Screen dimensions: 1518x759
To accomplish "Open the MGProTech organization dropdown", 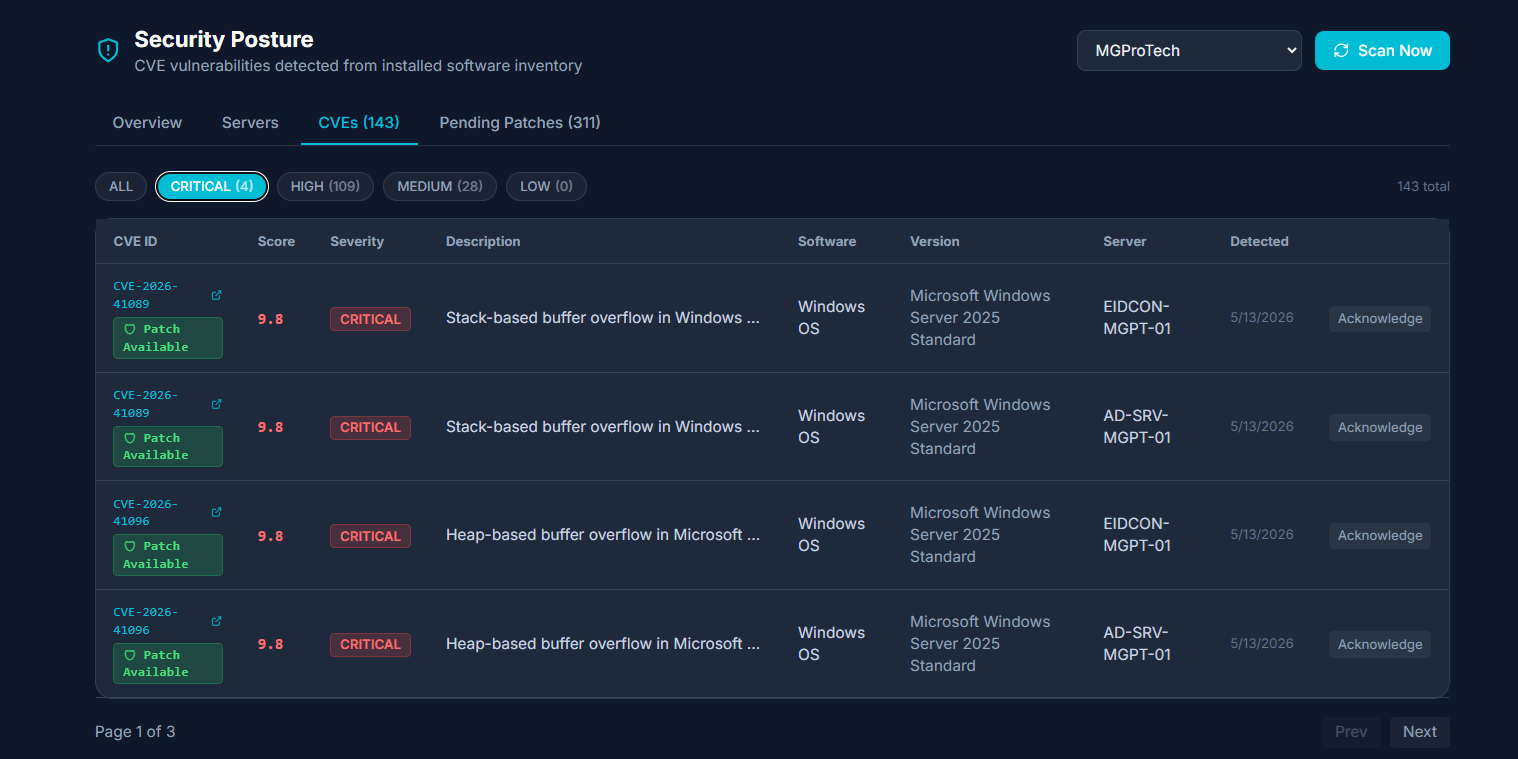I will [1189, 50].
